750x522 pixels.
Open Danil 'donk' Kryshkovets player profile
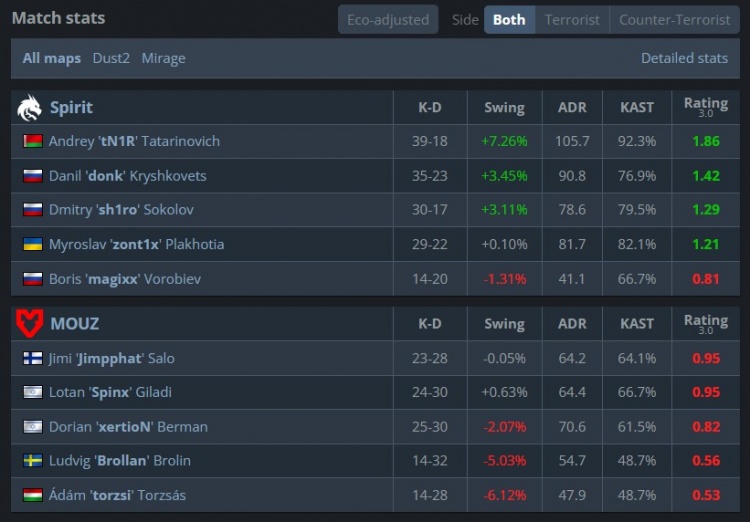[127, 176]
